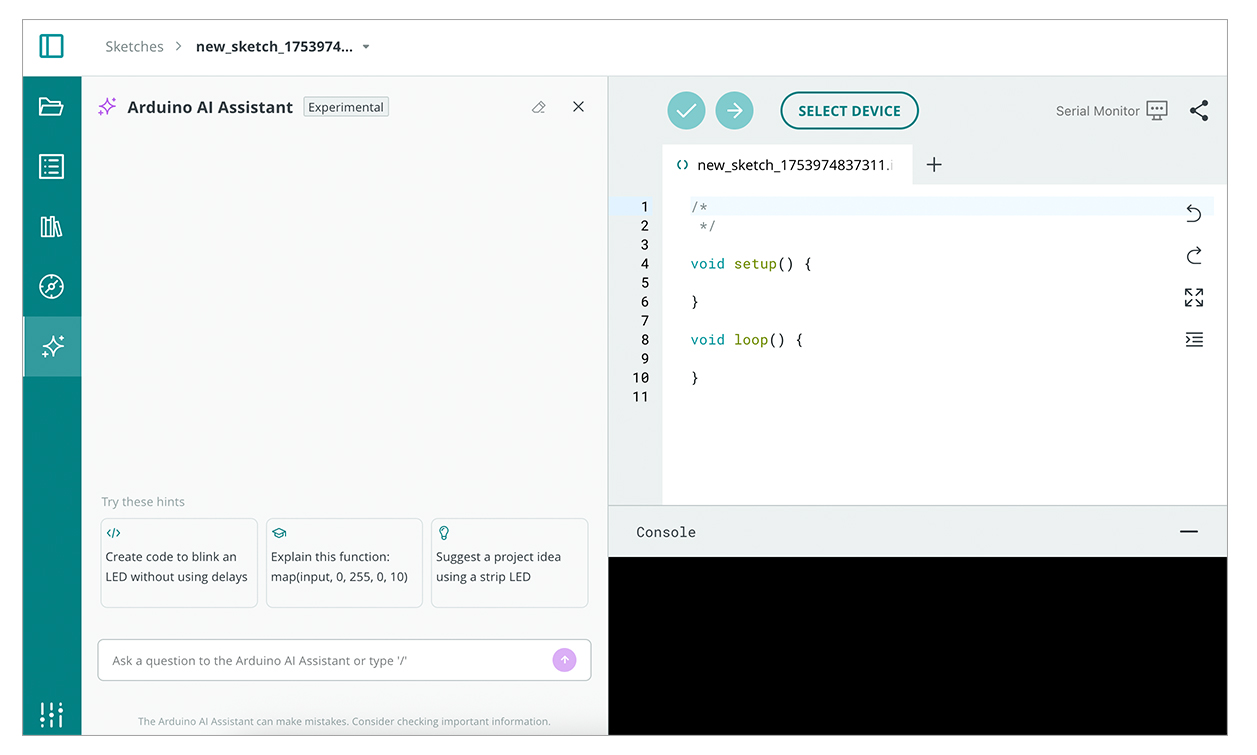
Task: Open the sketch name dropdown arrow
Action: click(366, 47)
